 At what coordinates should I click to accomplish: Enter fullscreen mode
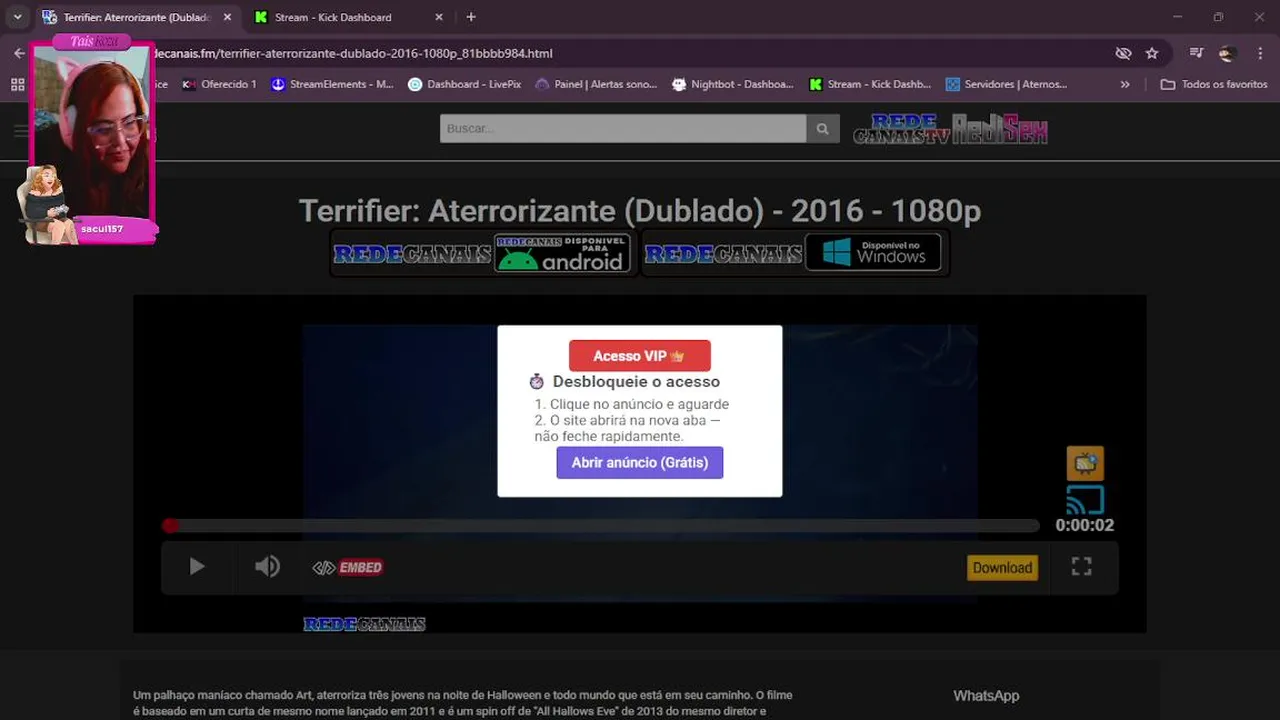(x=1081, y=567)
